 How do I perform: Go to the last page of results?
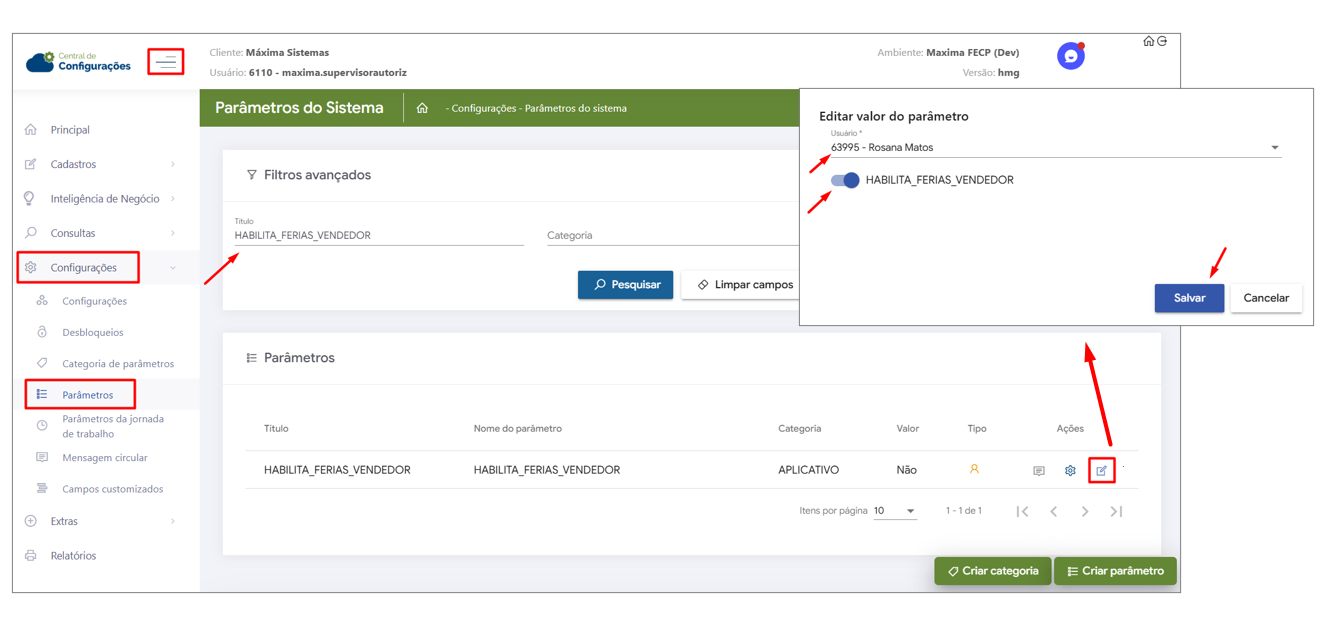pyautogui.click(x=1116, y=511)
